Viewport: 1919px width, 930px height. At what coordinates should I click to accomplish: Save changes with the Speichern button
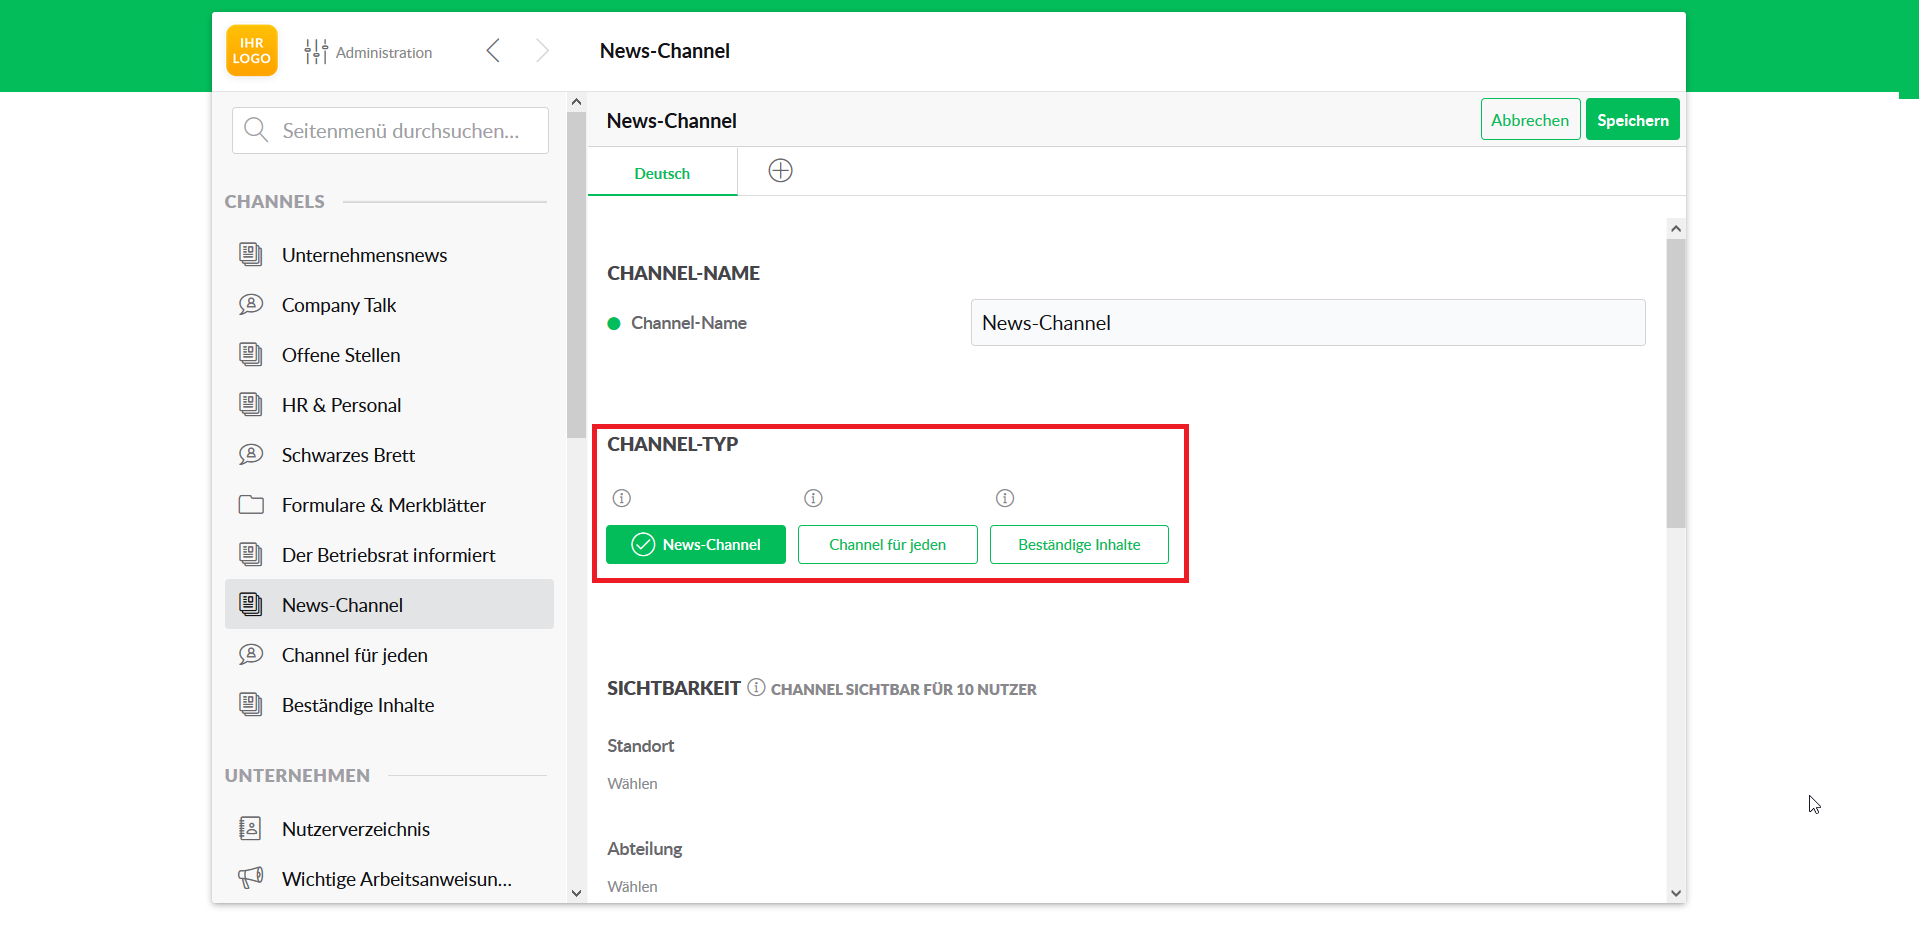pos(1631,119)
